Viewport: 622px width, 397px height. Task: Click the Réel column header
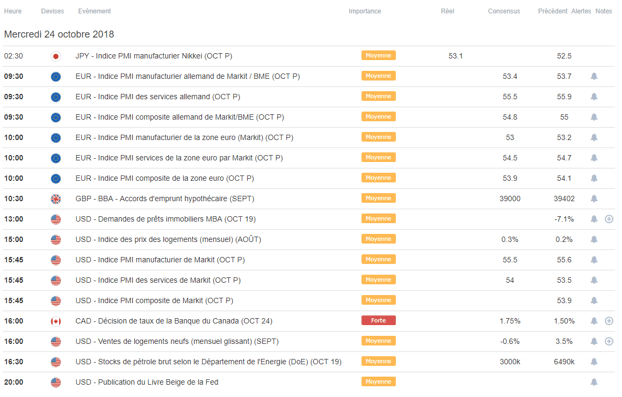pos(447,11)
